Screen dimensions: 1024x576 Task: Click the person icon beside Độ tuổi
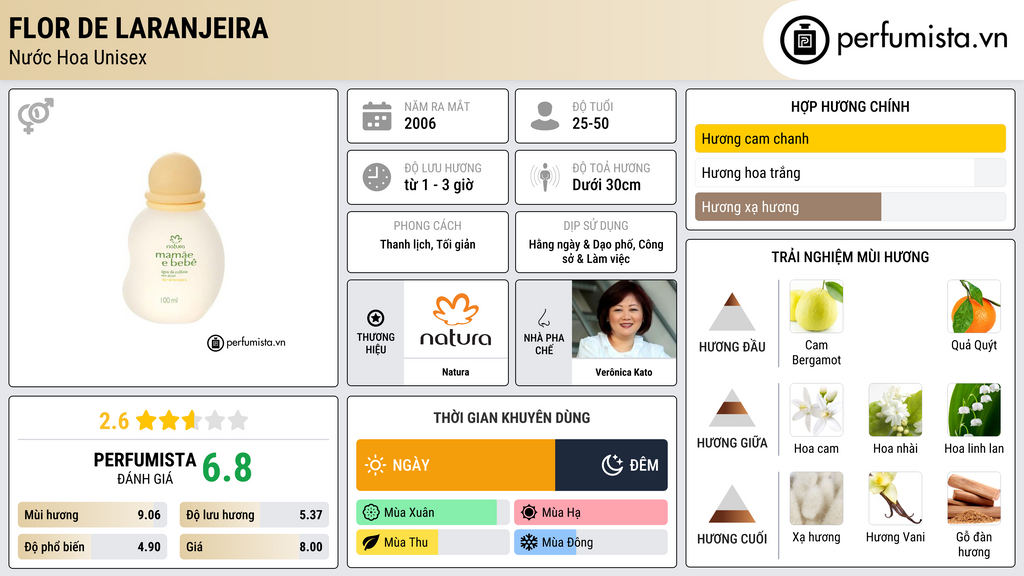click(x=545, y=116)
